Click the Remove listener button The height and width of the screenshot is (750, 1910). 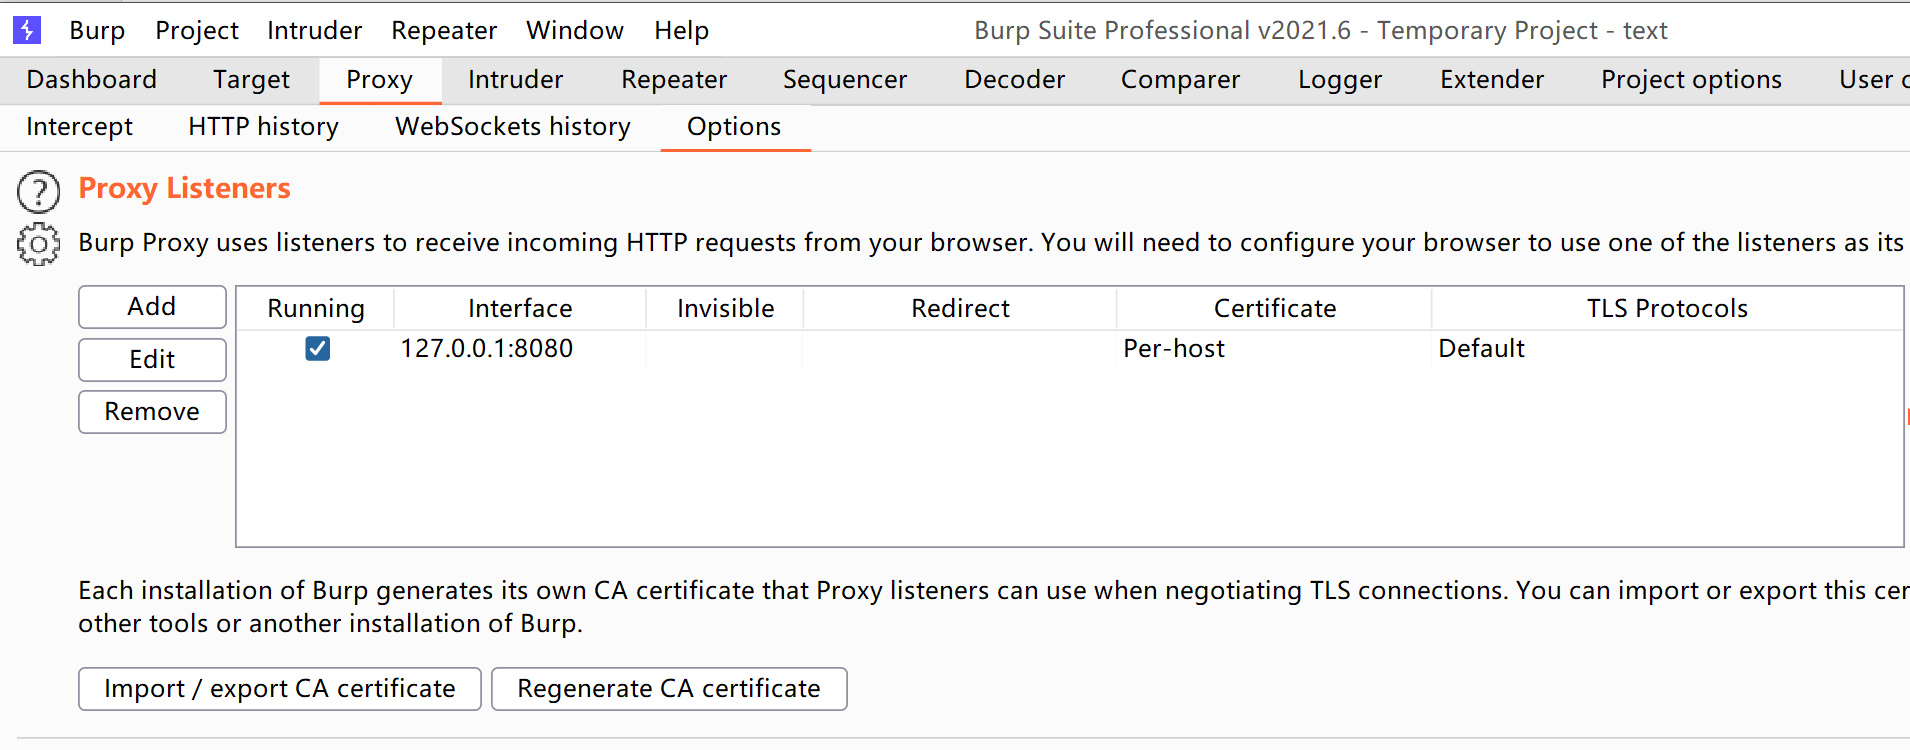152,412
